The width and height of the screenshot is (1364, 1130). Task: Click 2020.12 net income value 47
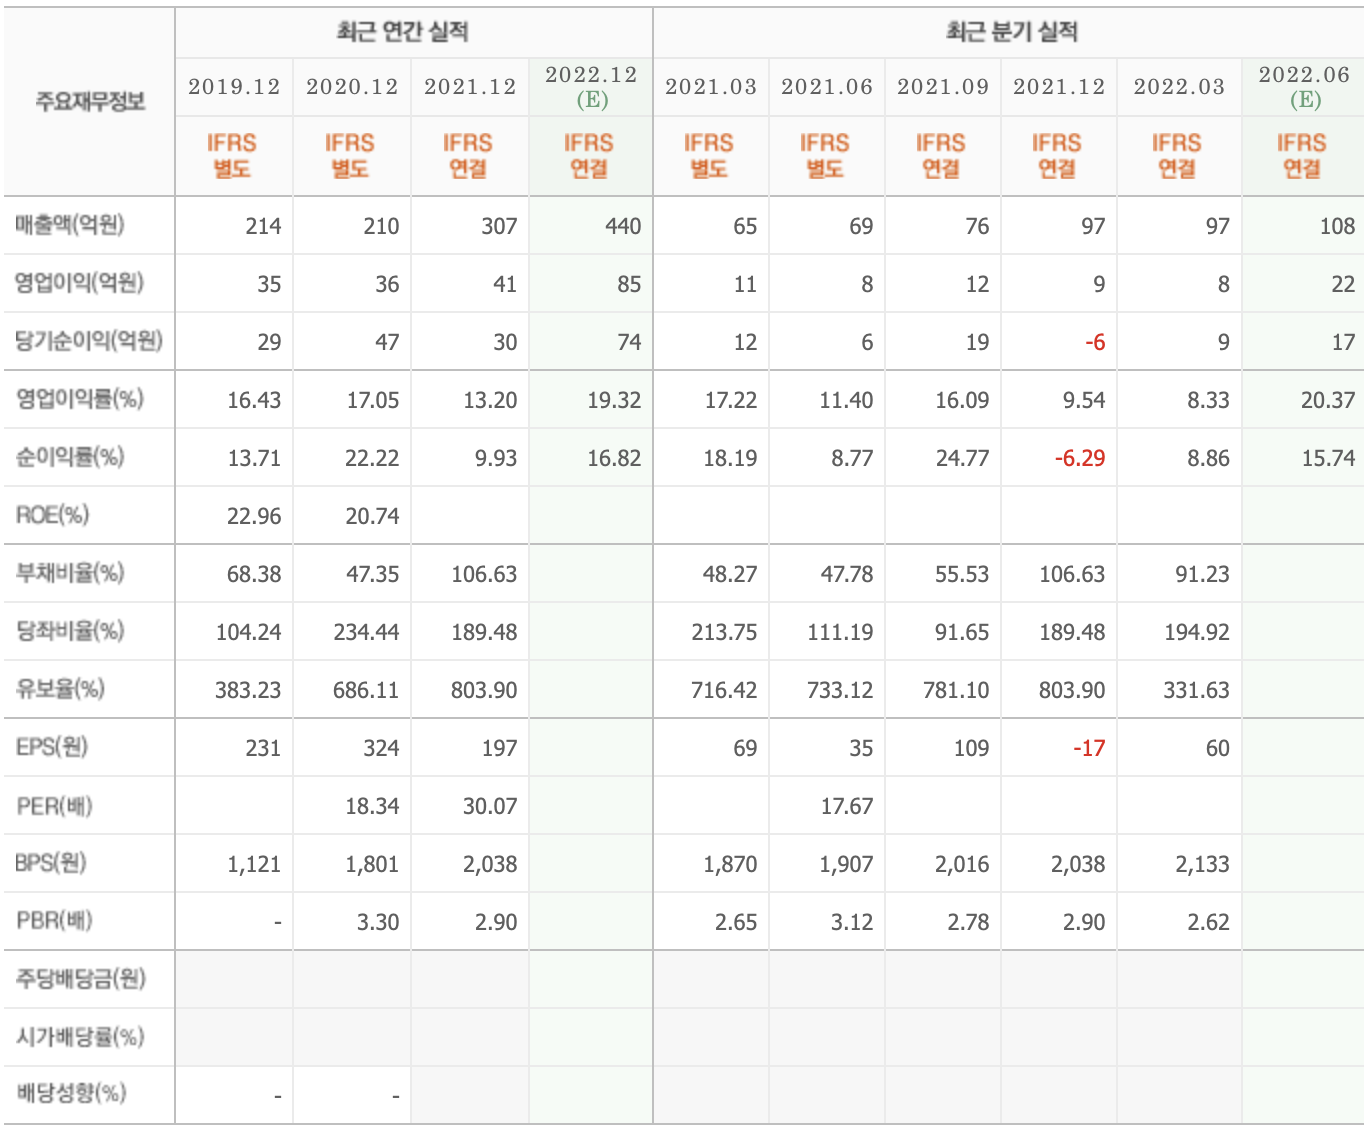(387, 342)
